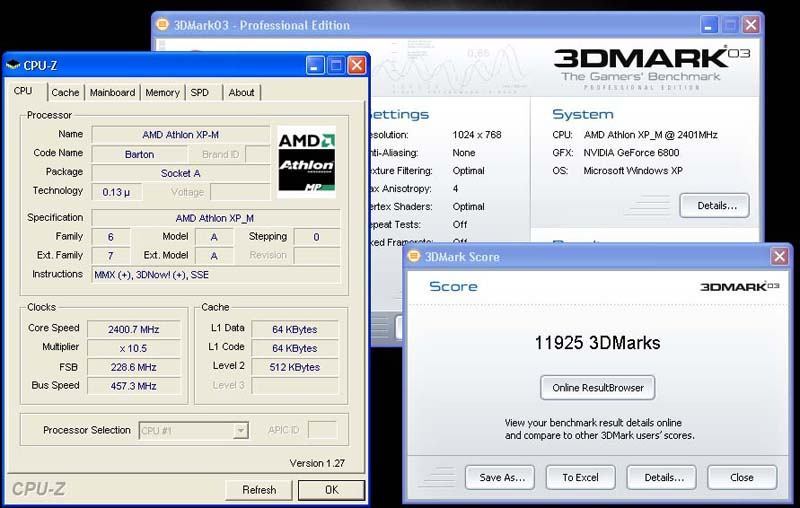Screen dimensions: 800x508
Task: Switch to the CPU tab in CPU-Z
Action: coord(23,91)
